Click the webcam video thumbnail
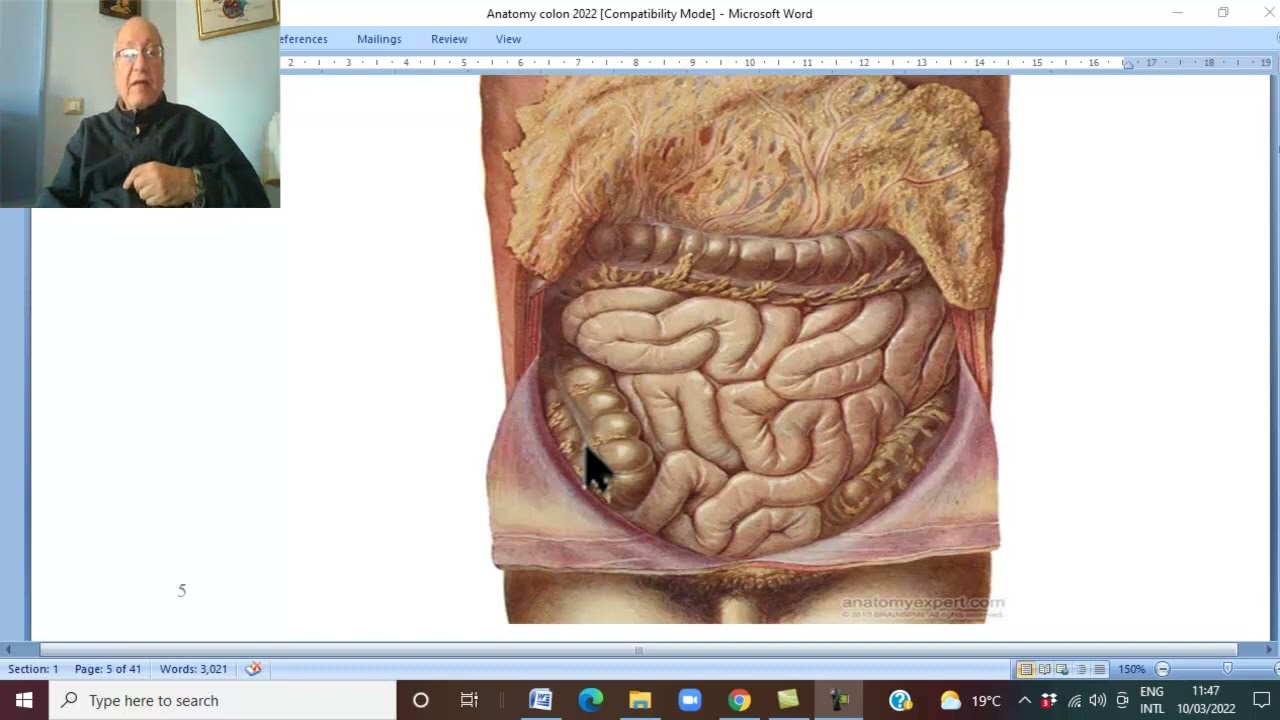This screenshot has height=720, width=1280. (140, 104)
